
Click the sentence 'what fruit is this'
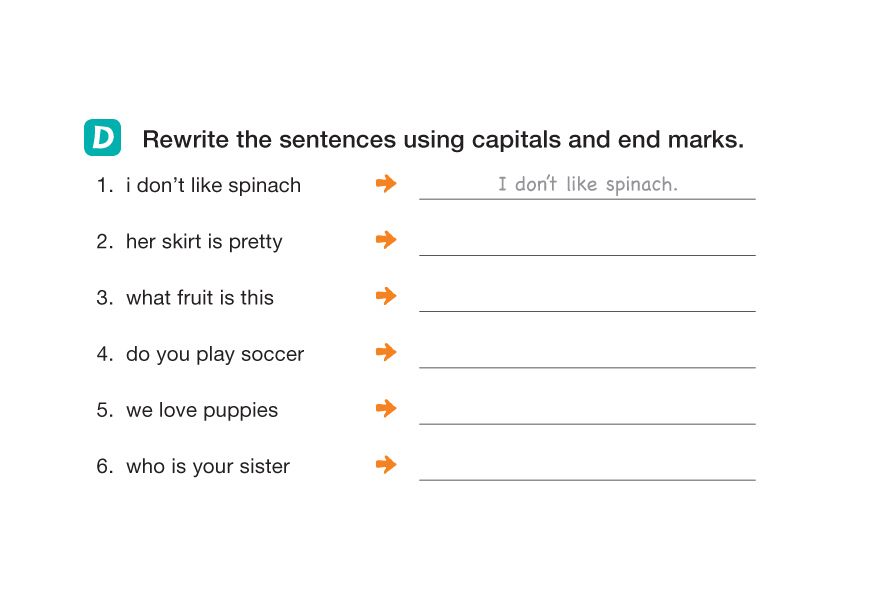[200, 297]
